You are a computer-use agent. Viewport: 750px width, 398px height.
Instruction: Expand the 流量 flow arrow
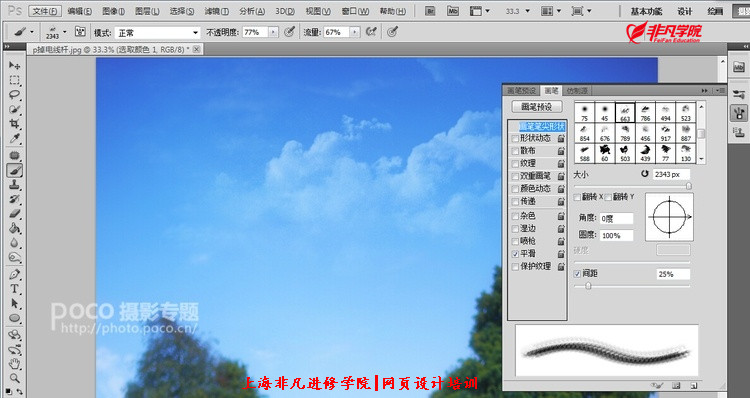pyautogui.click(x=354, y=33)
